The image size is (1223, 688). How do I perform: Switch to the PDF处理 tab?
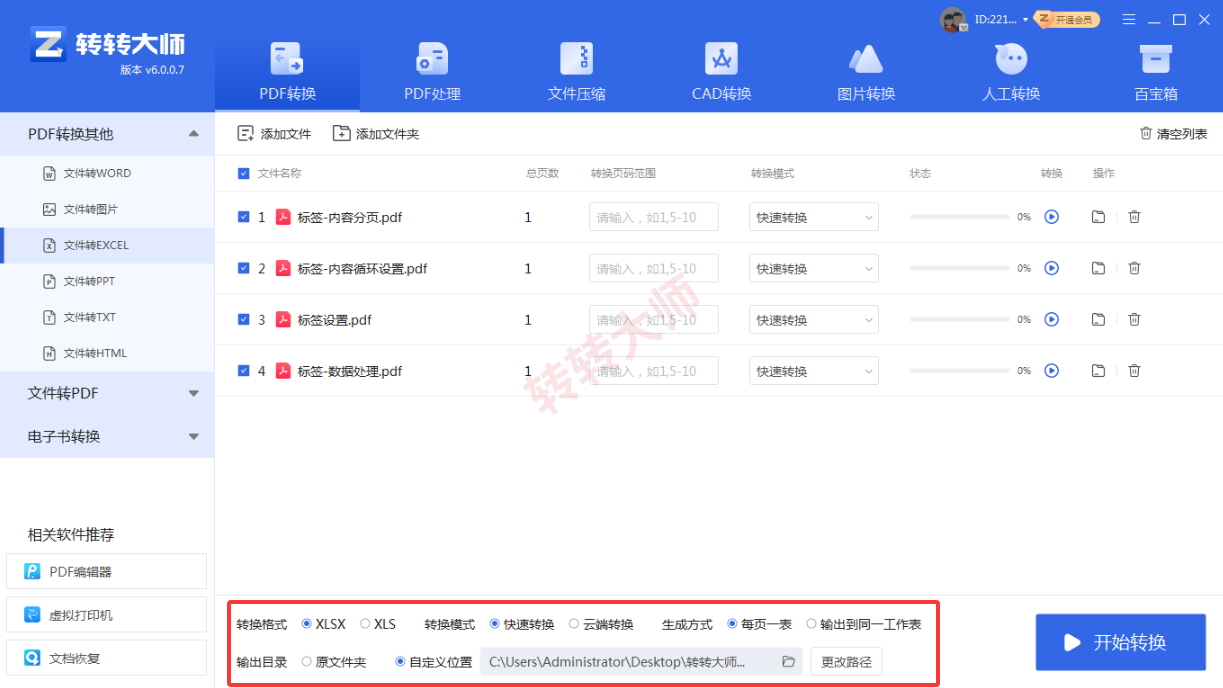(432, 71)
